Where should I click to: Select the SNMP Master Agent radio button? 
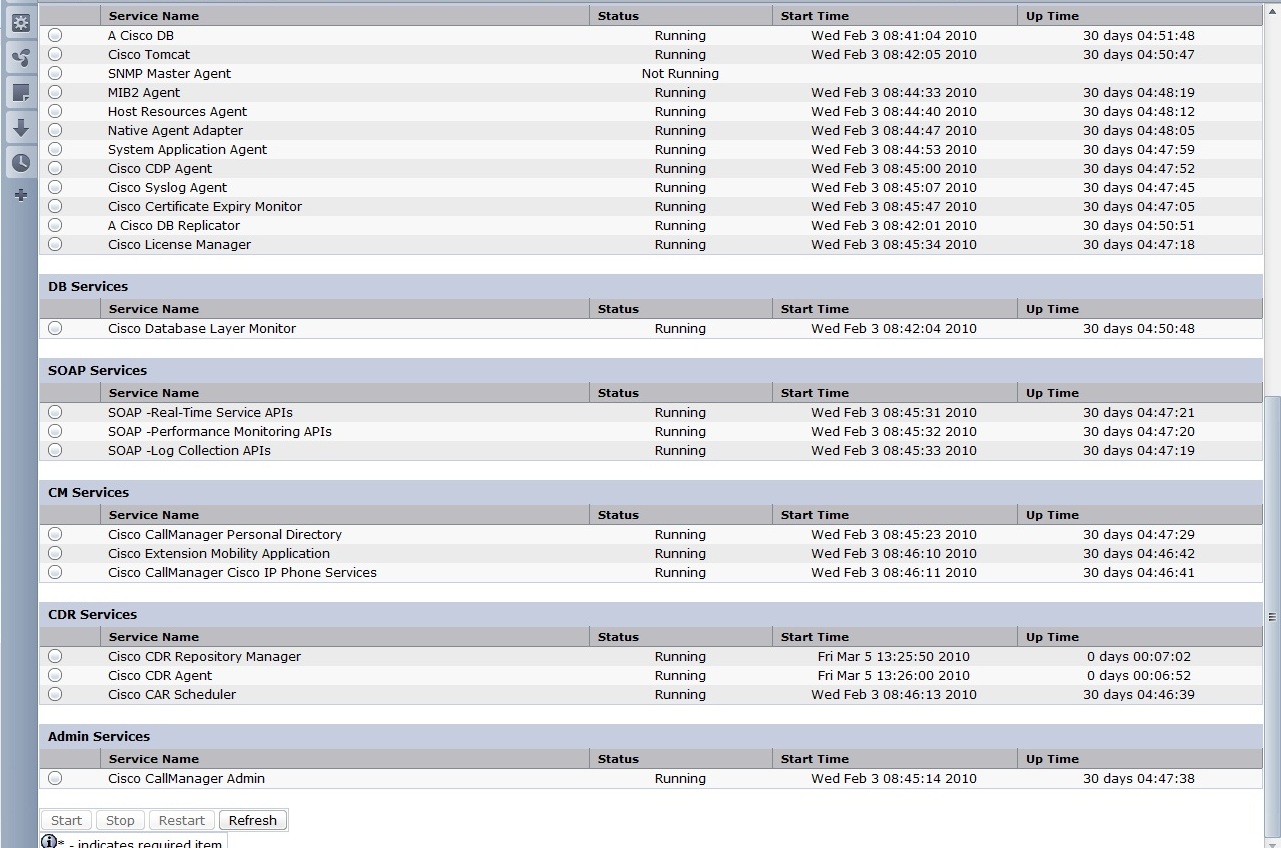(x=55, y=73)
